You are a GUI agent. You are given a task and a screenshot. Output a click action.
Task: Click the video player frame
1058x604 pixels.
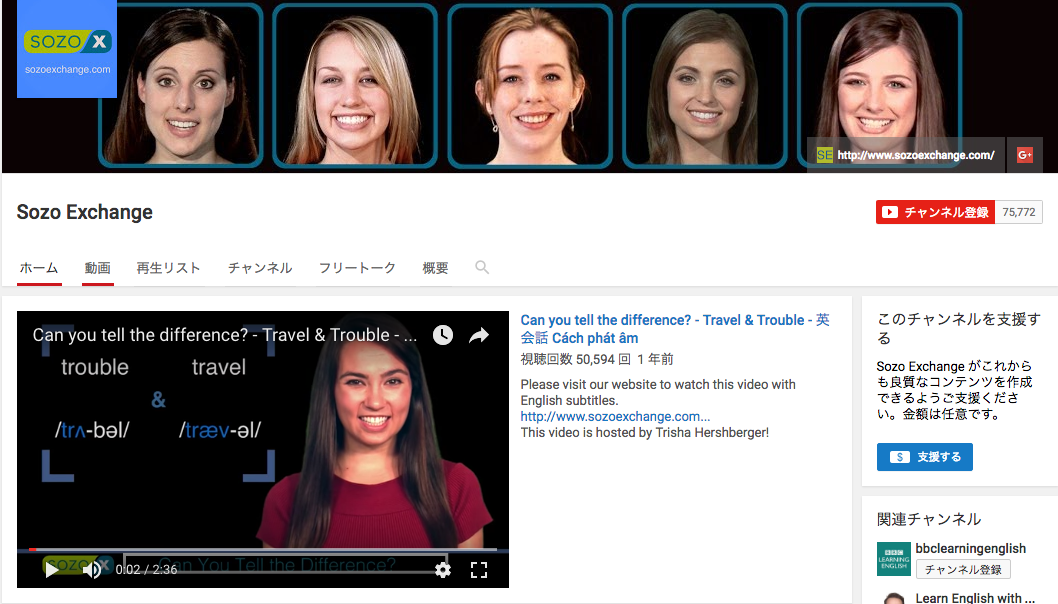coord(262,449)
